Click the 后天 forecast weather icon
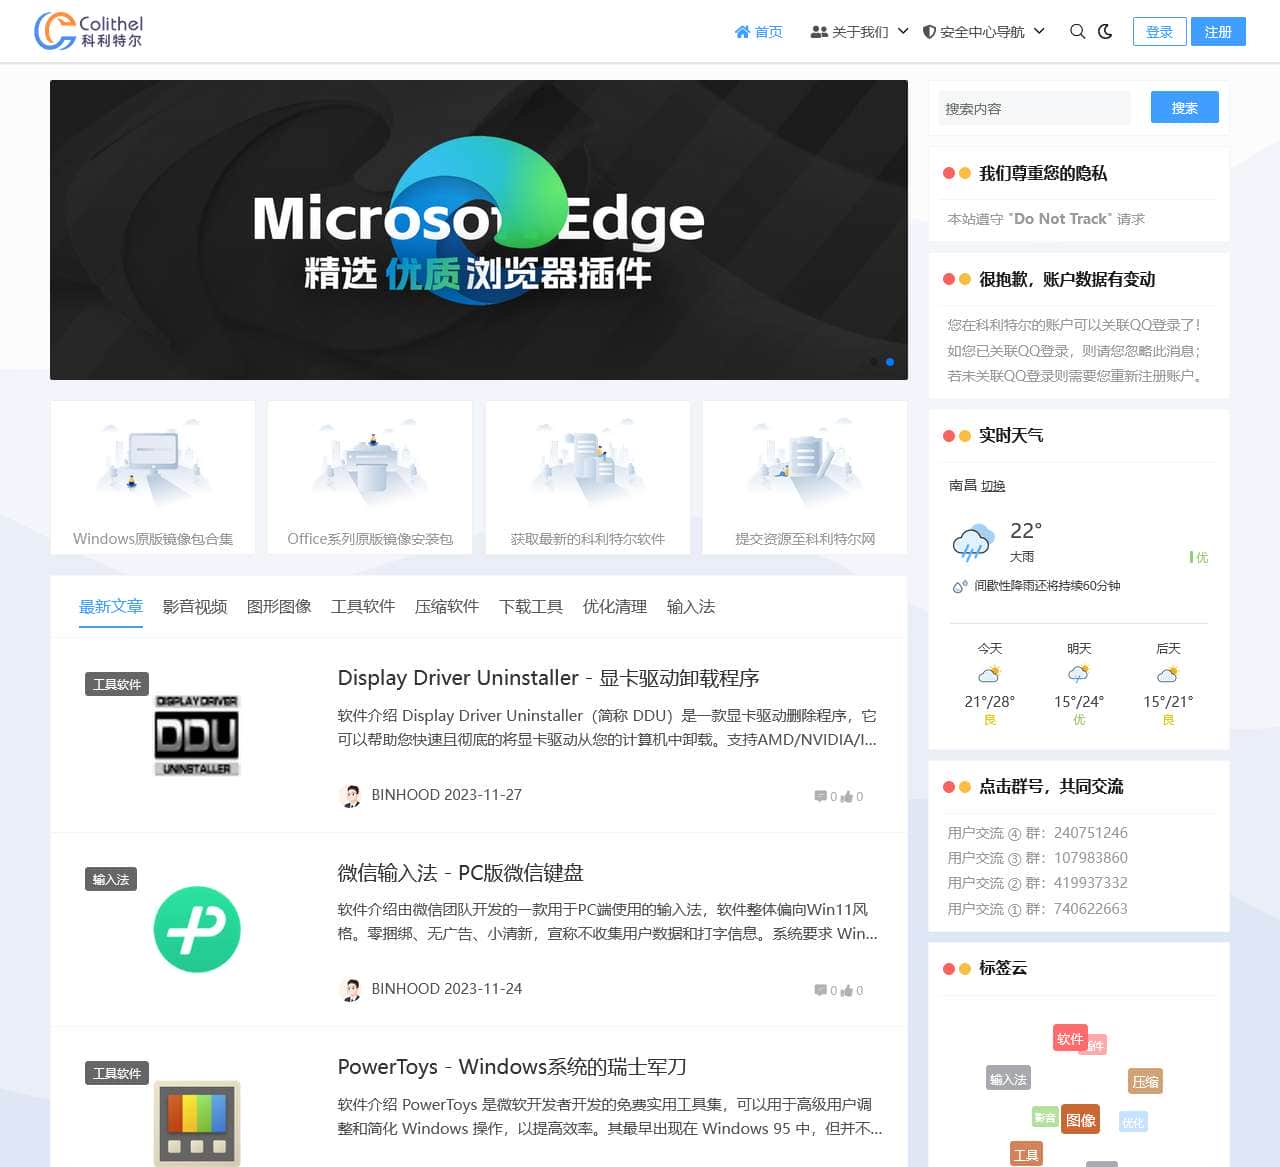The width and height of the screenshot is (1280, 1167). [x=1168, y=674]
